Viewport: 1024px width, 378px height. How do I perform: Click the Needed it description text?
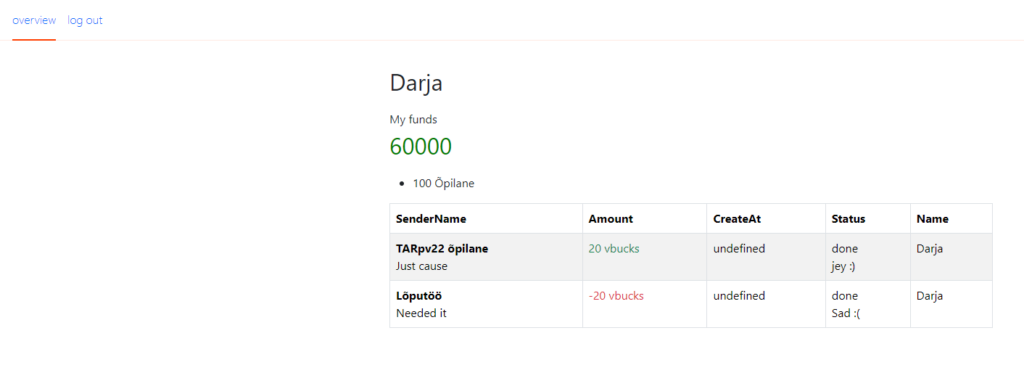pos(421,313)
